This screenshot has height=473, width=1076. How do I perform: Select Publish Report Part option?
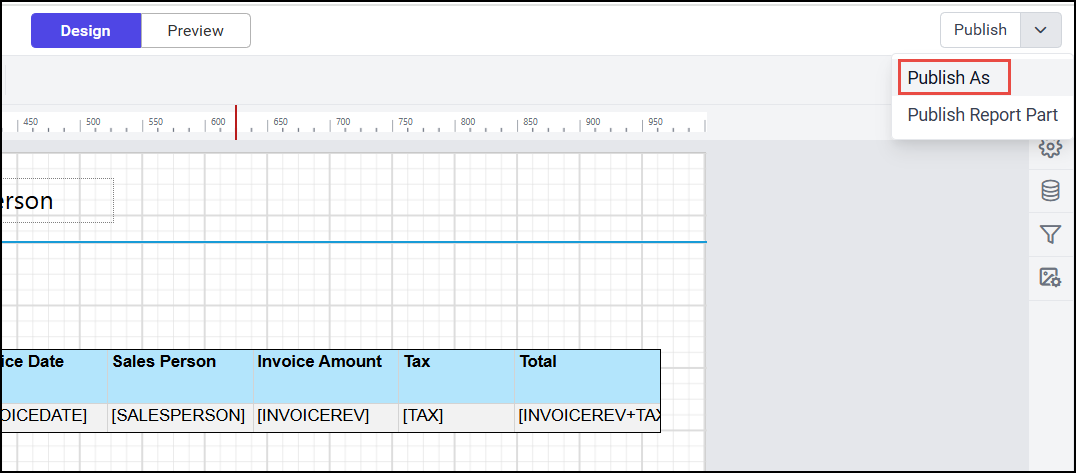coord(982,115)
